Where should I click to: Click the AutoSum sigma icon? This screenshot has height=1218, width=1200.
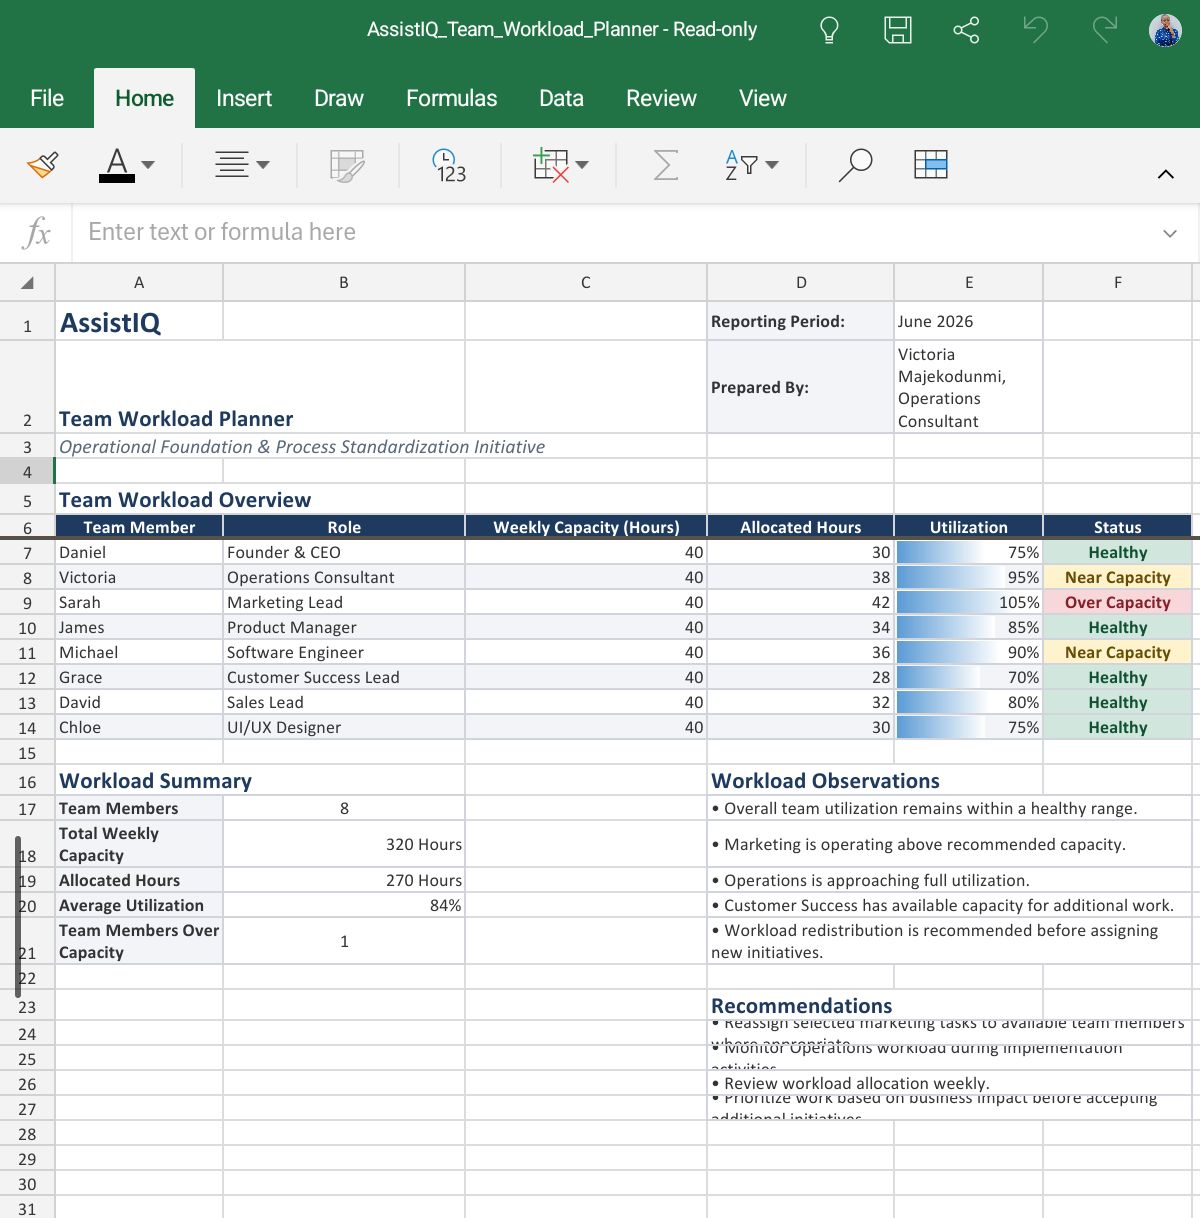(666, 165)
